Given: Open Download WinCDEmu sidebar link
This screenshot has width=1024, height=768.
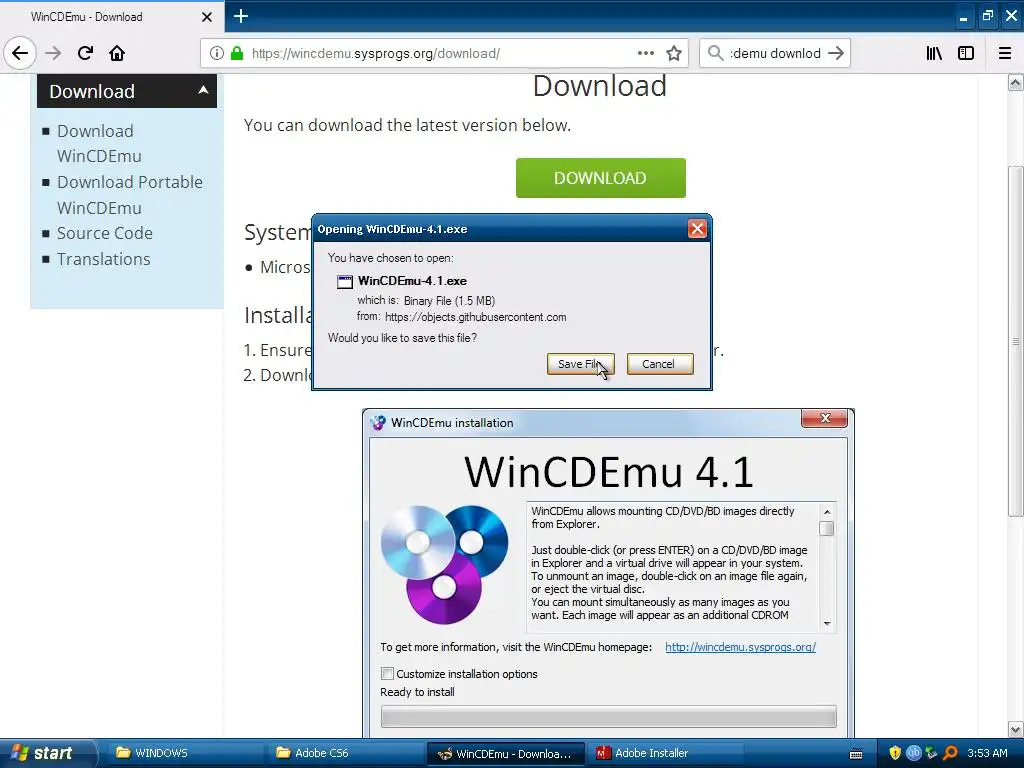Looking at the screenshot, I should click(x=99, y=144).
